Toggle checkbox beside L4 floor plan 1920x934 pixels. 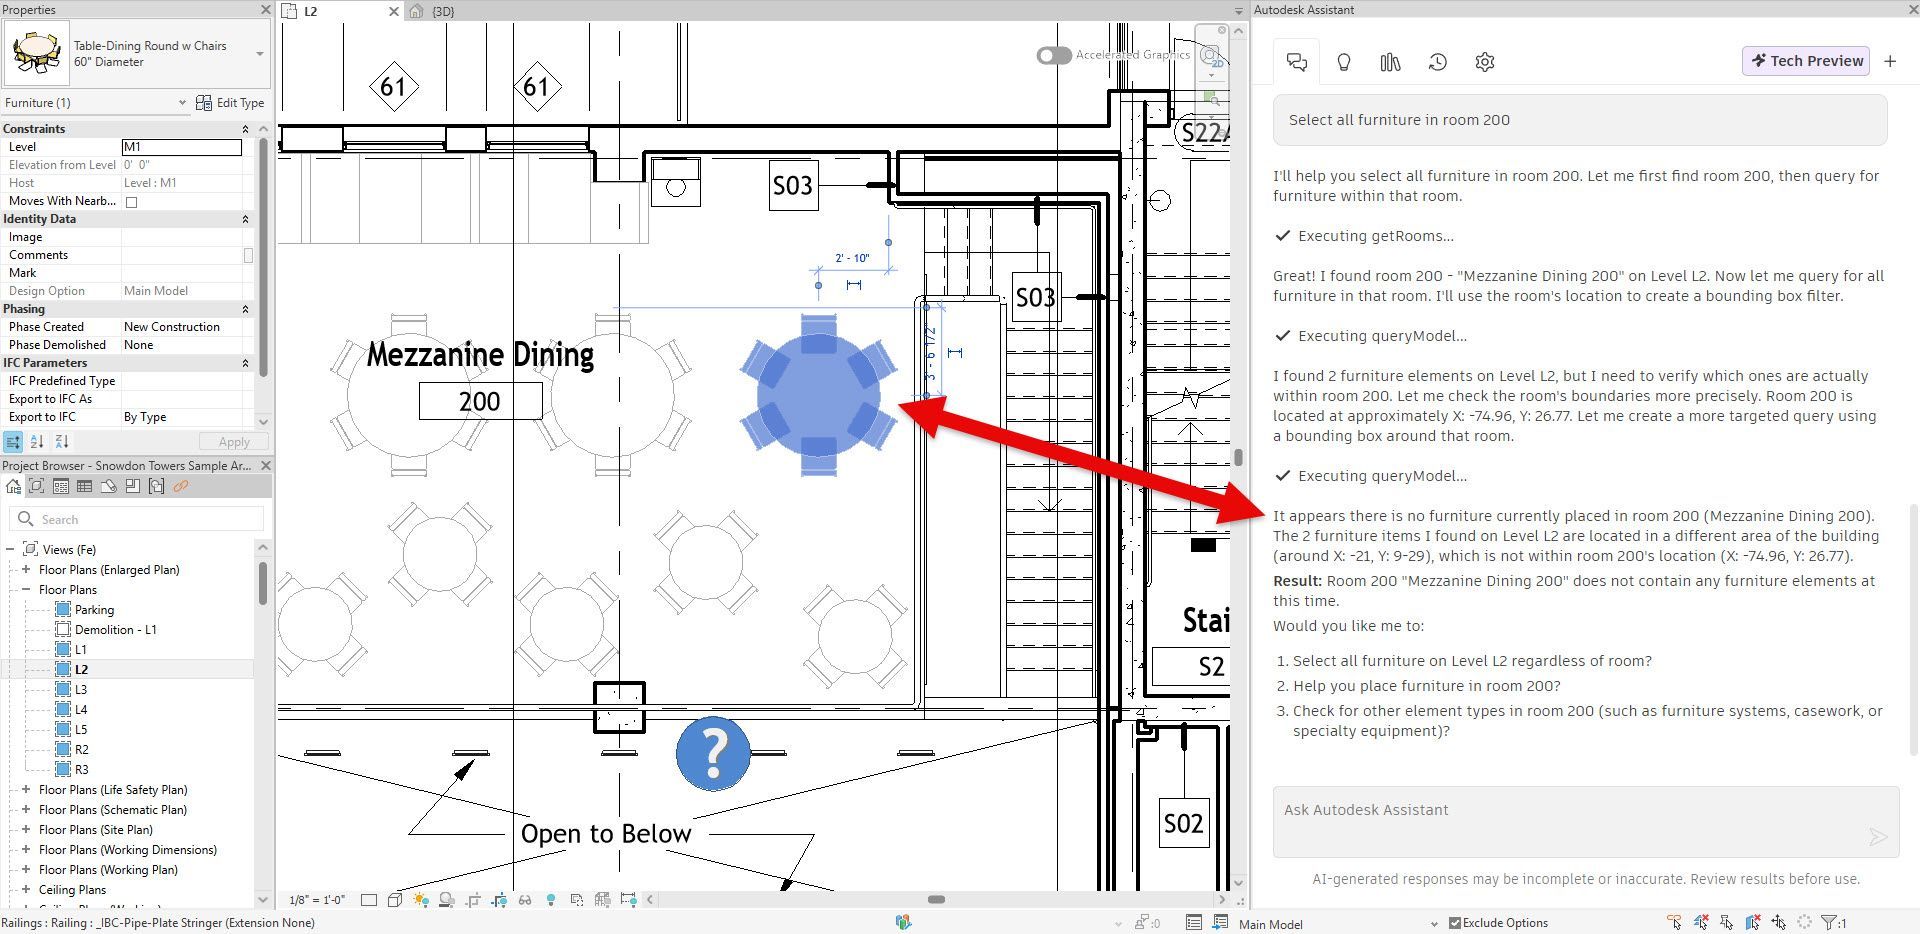tap(63, 710)
